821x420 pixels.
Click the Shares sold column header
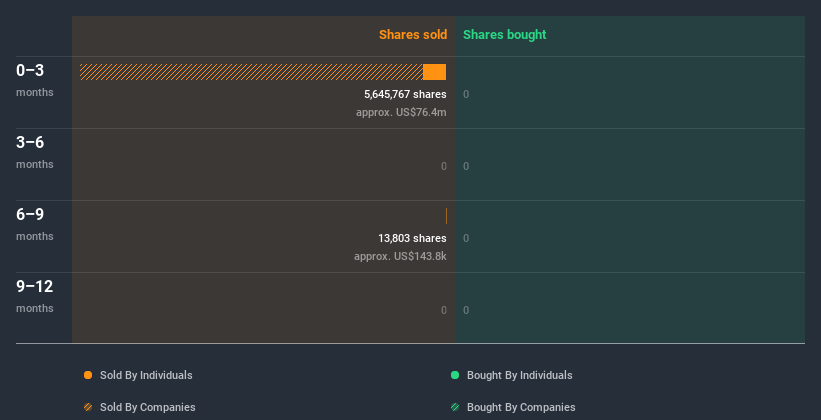coord(413,35)
